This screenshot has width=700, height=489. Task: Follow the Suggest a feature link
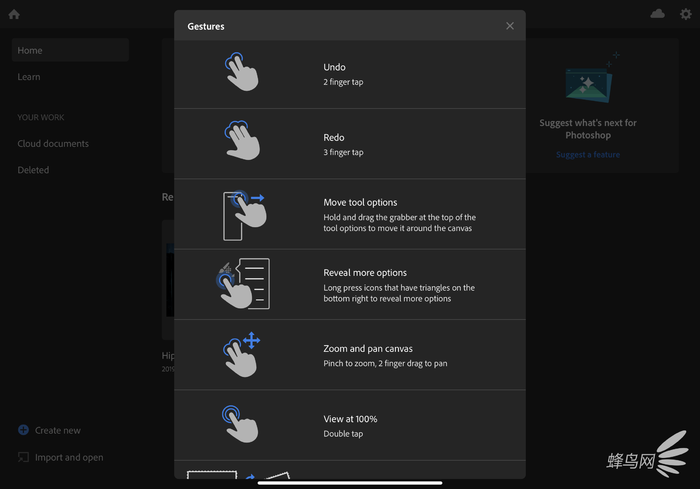pyautogui.click(x=588, y=155)
